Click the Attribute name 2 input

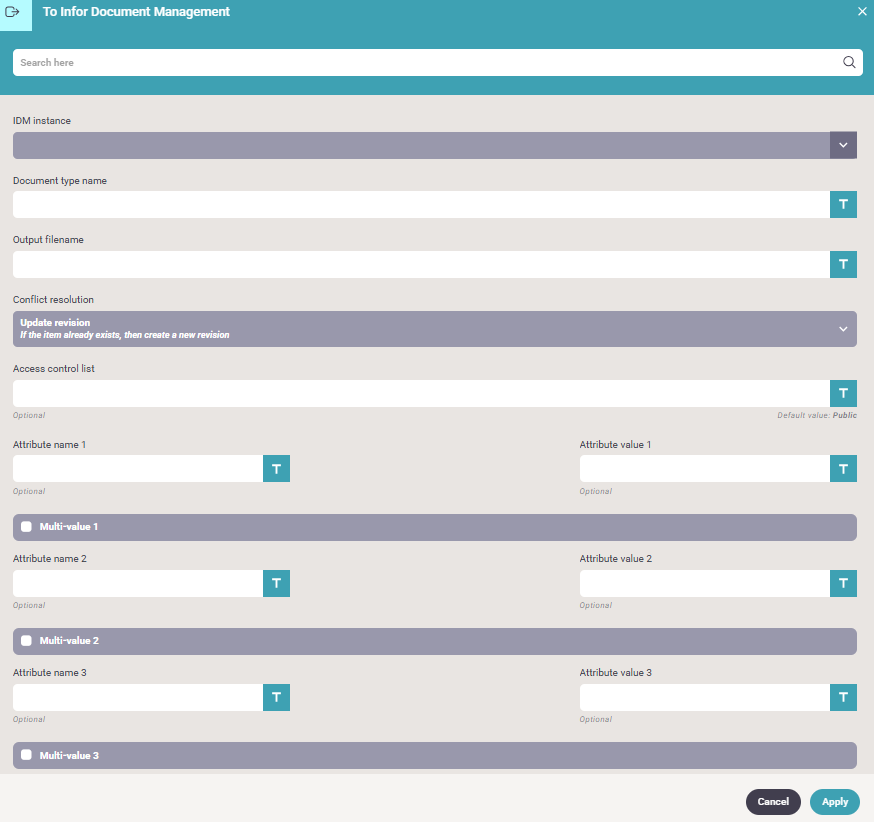coord(138,583)
